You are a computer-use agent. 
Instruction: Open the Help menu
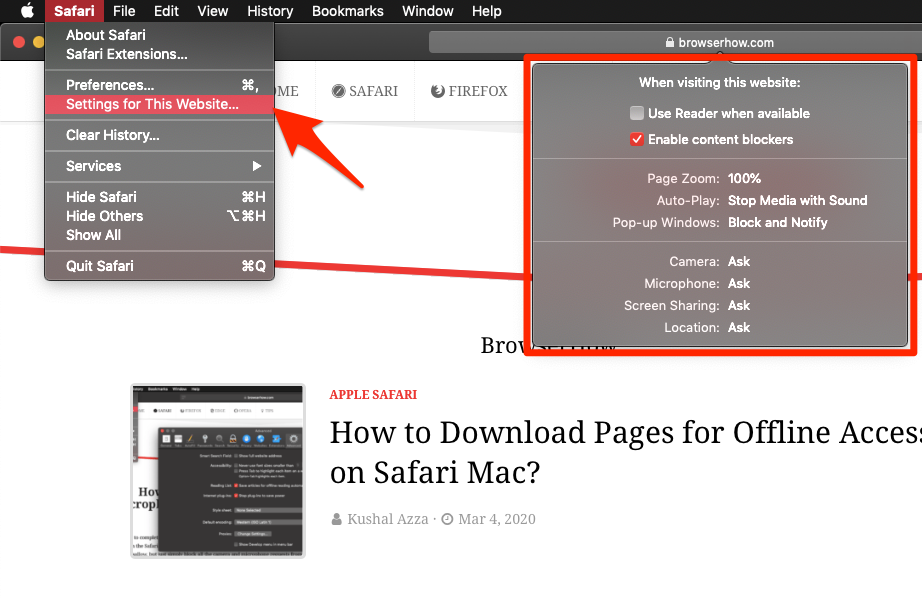tap(486, 11)
